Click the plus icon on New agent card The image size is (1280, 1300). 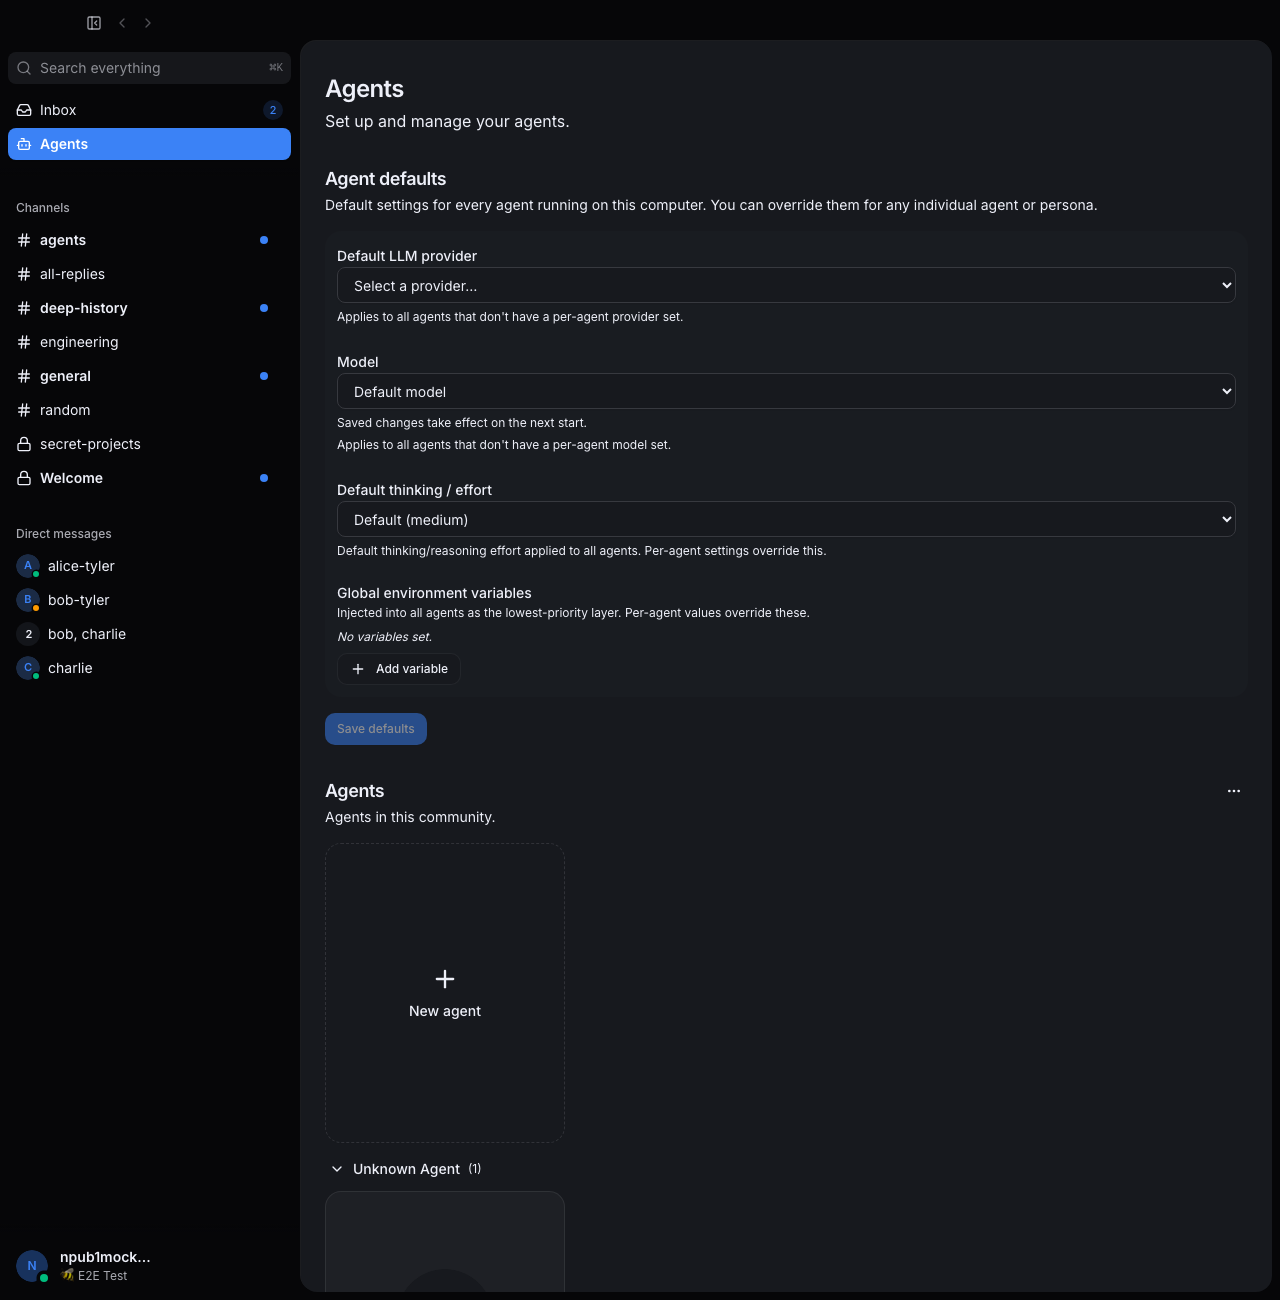445,979
